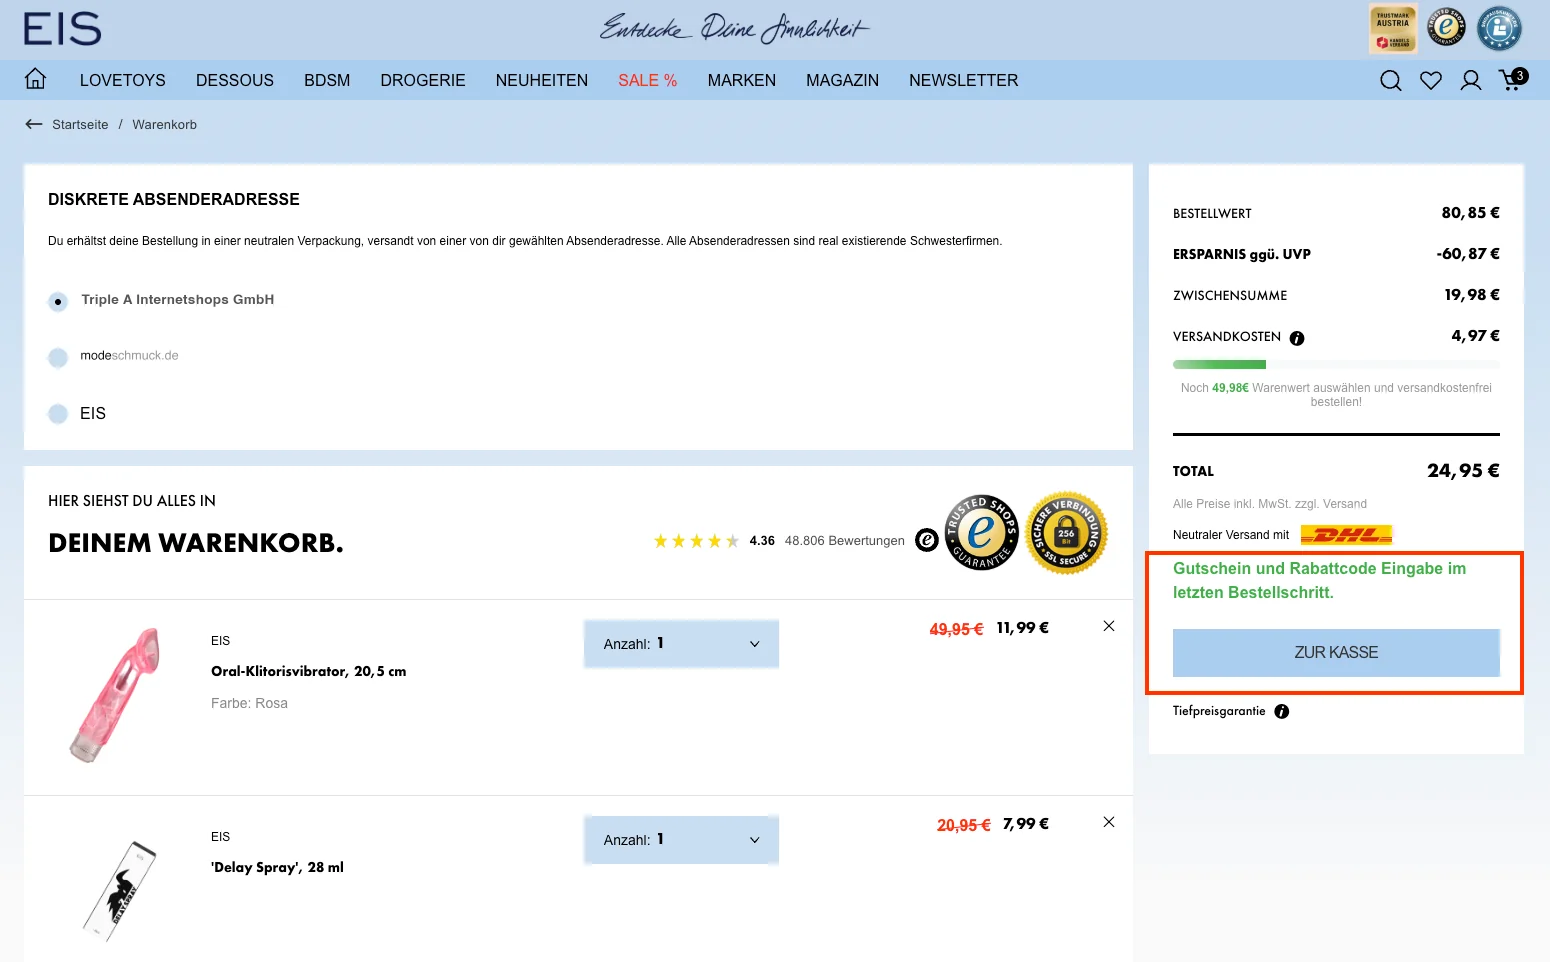The image size is (1550, 962).
Task: Click the 4.36 rating score
Action: 762,541
